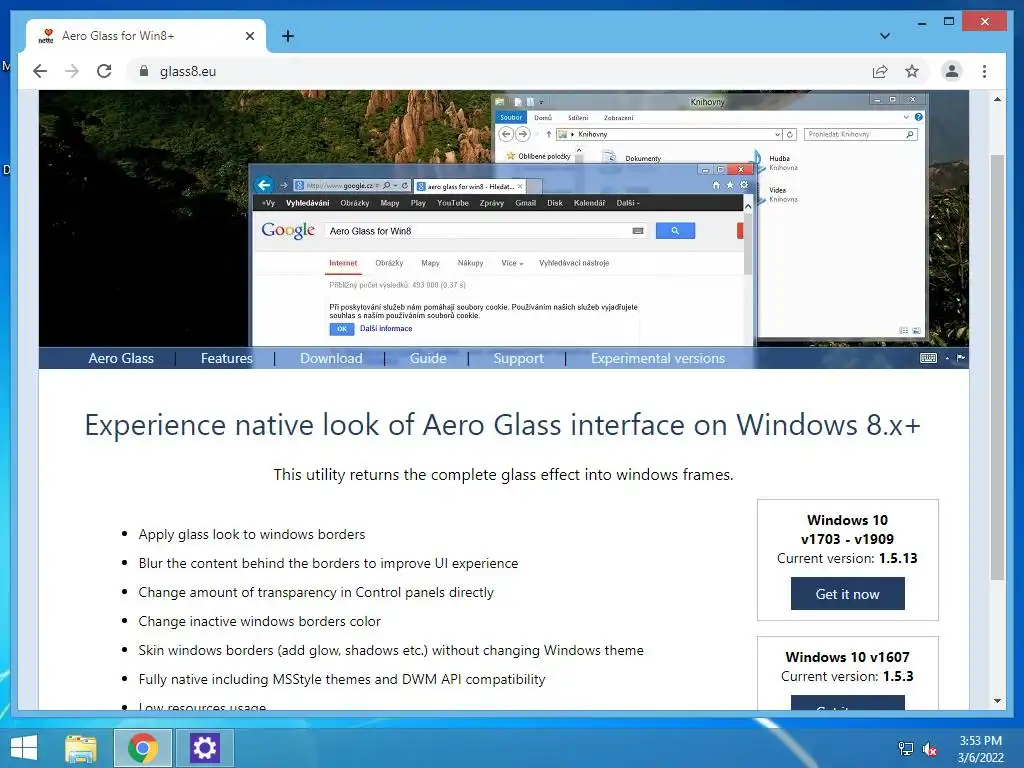Viewport: 1024px width, 768px height.
Task: Select the Aero Glass for Win8+ tab
Action: point(146,36)
